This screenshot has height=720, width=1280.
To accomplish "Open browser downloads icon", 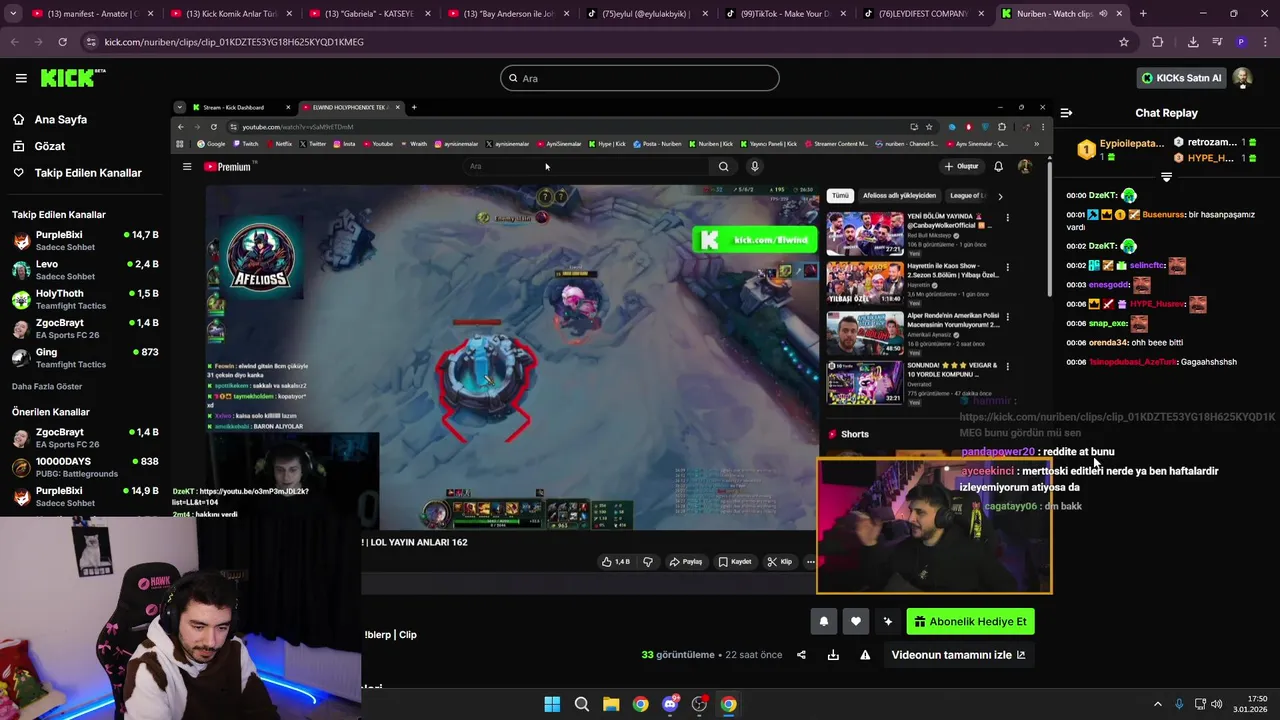I will click(x=1193, y=42).
